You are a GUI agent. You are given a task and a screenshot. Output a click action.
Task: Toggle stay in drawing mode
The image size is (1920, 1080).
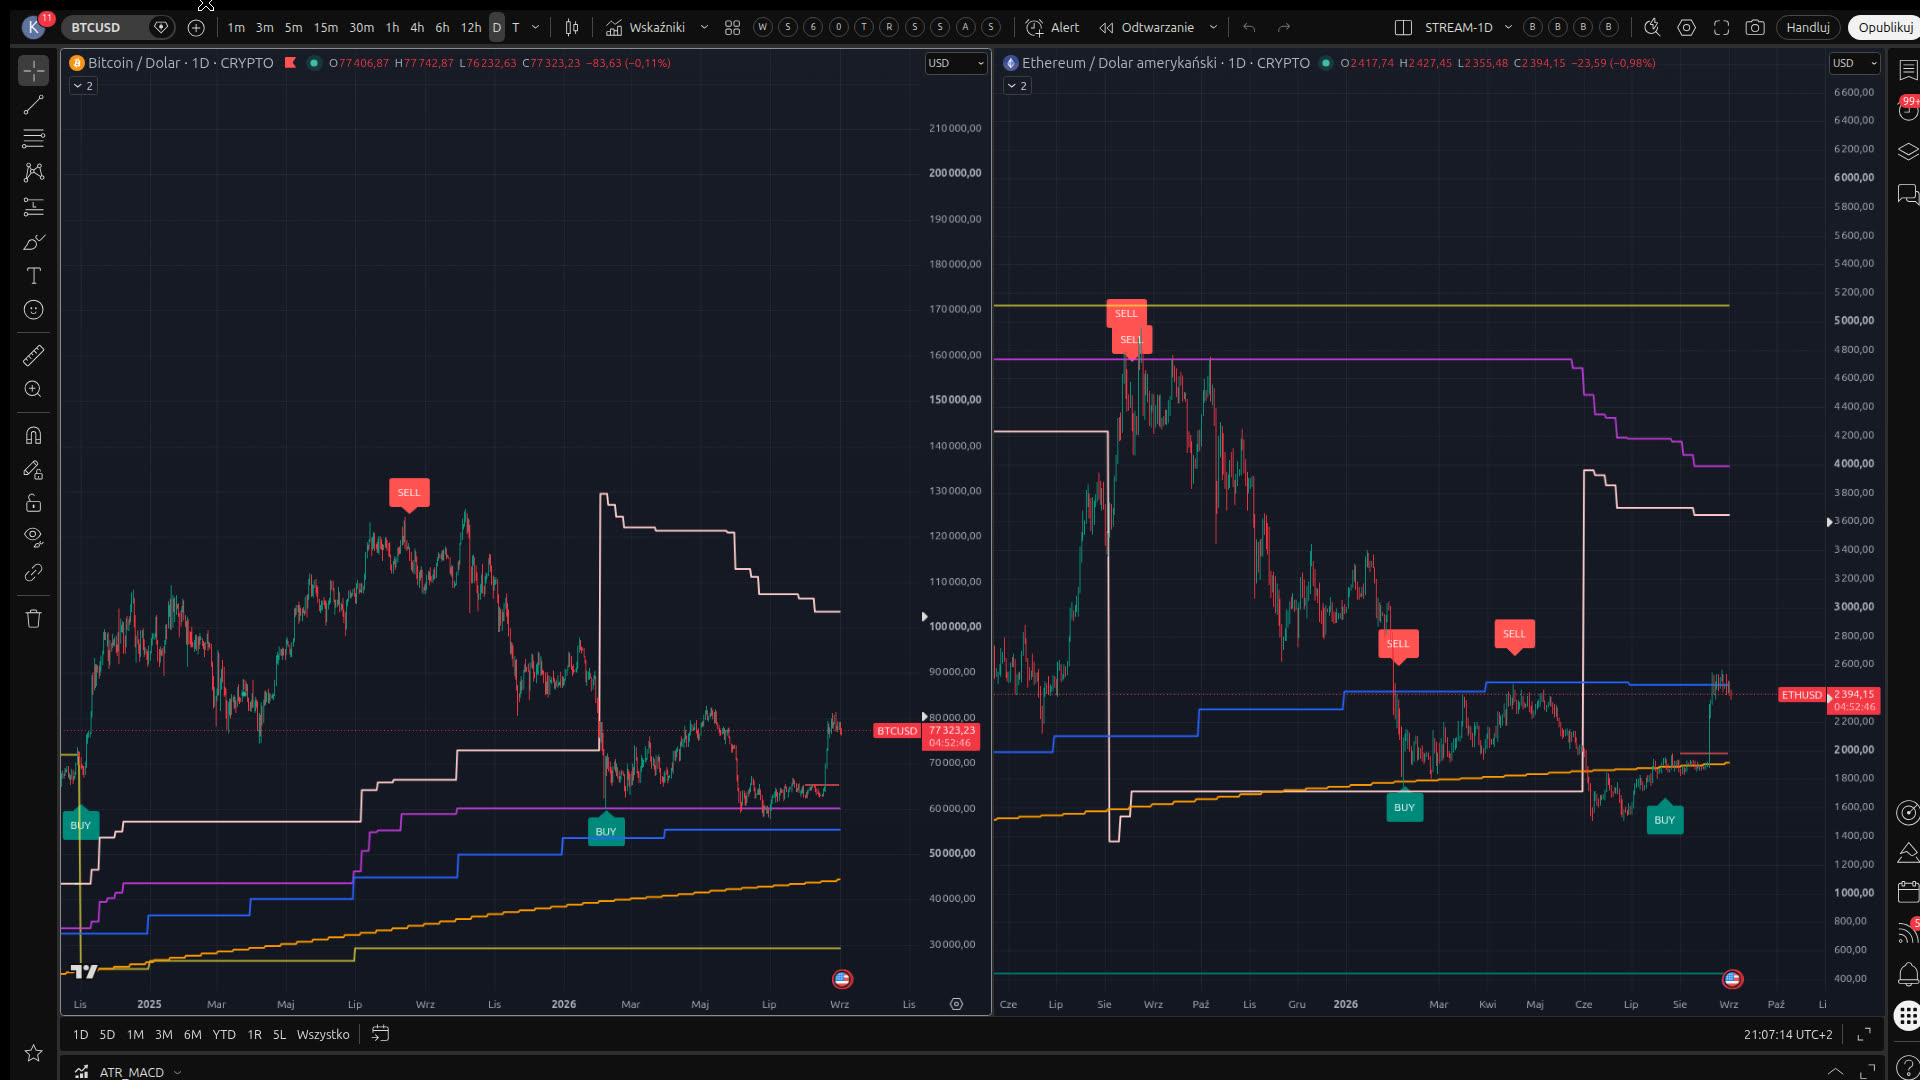(x=33, y=469)
